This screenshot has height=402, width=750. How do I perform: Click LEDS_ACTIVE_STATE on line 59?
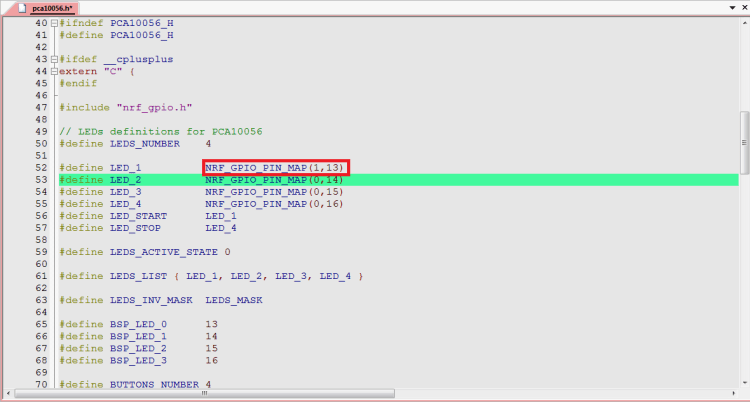click(x=164, y=252)
